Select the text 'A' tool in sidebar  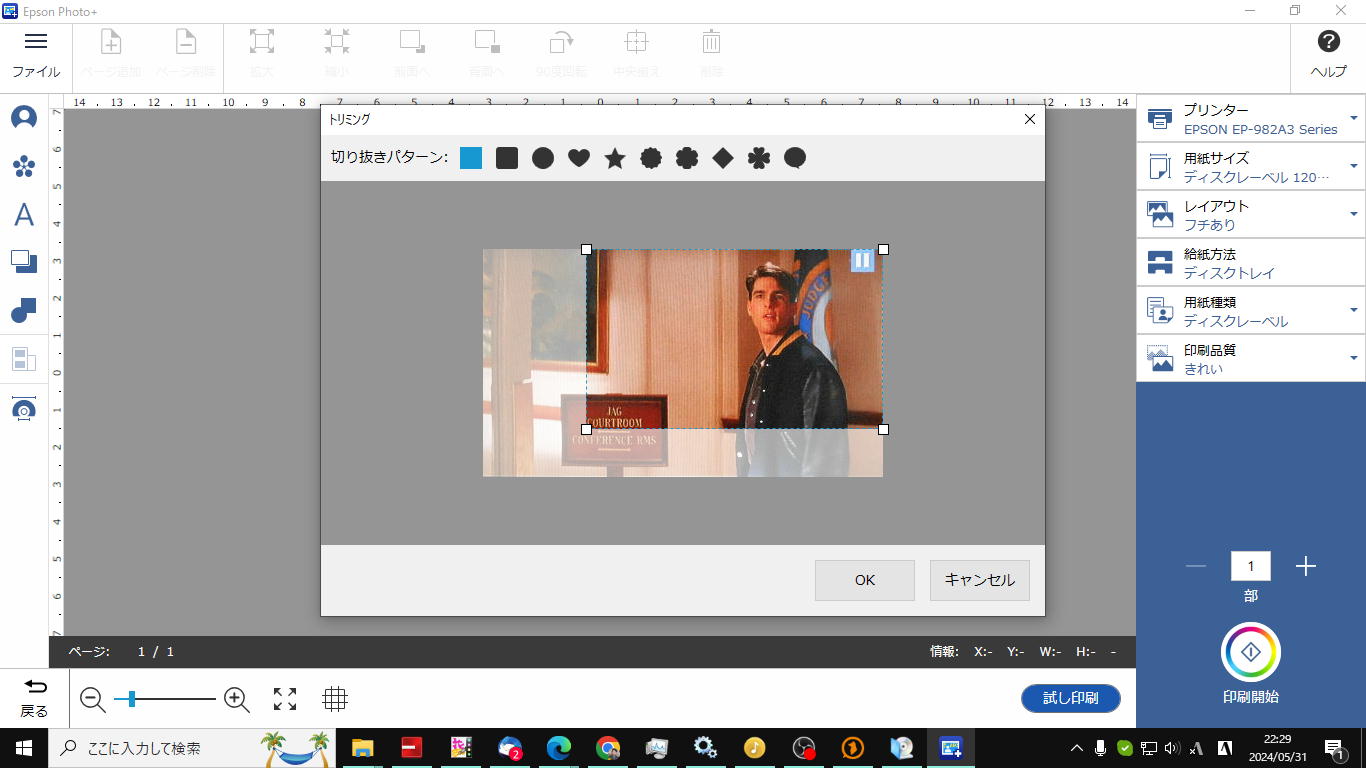24,214
